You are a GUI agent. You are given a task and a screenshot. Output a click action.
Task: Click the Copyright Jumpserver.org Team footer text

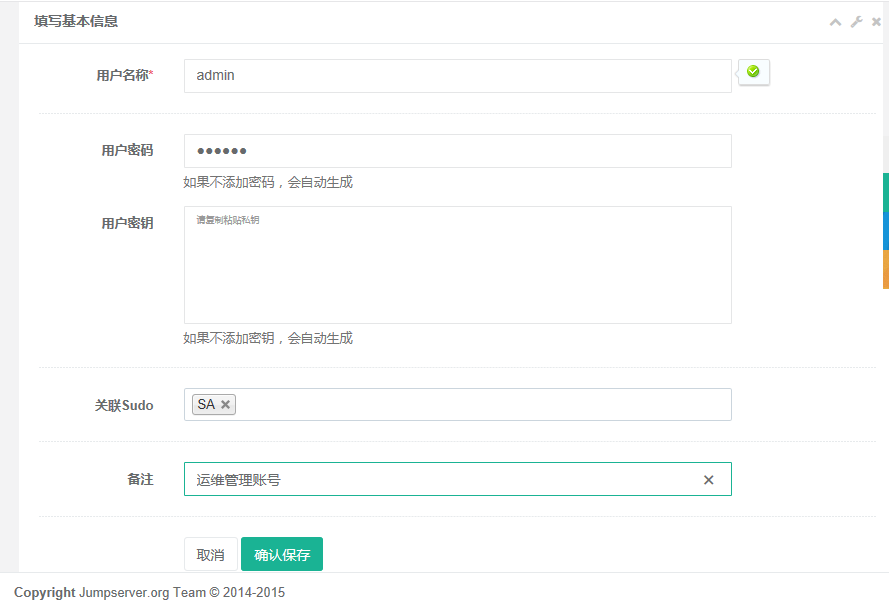pos(149,592)
